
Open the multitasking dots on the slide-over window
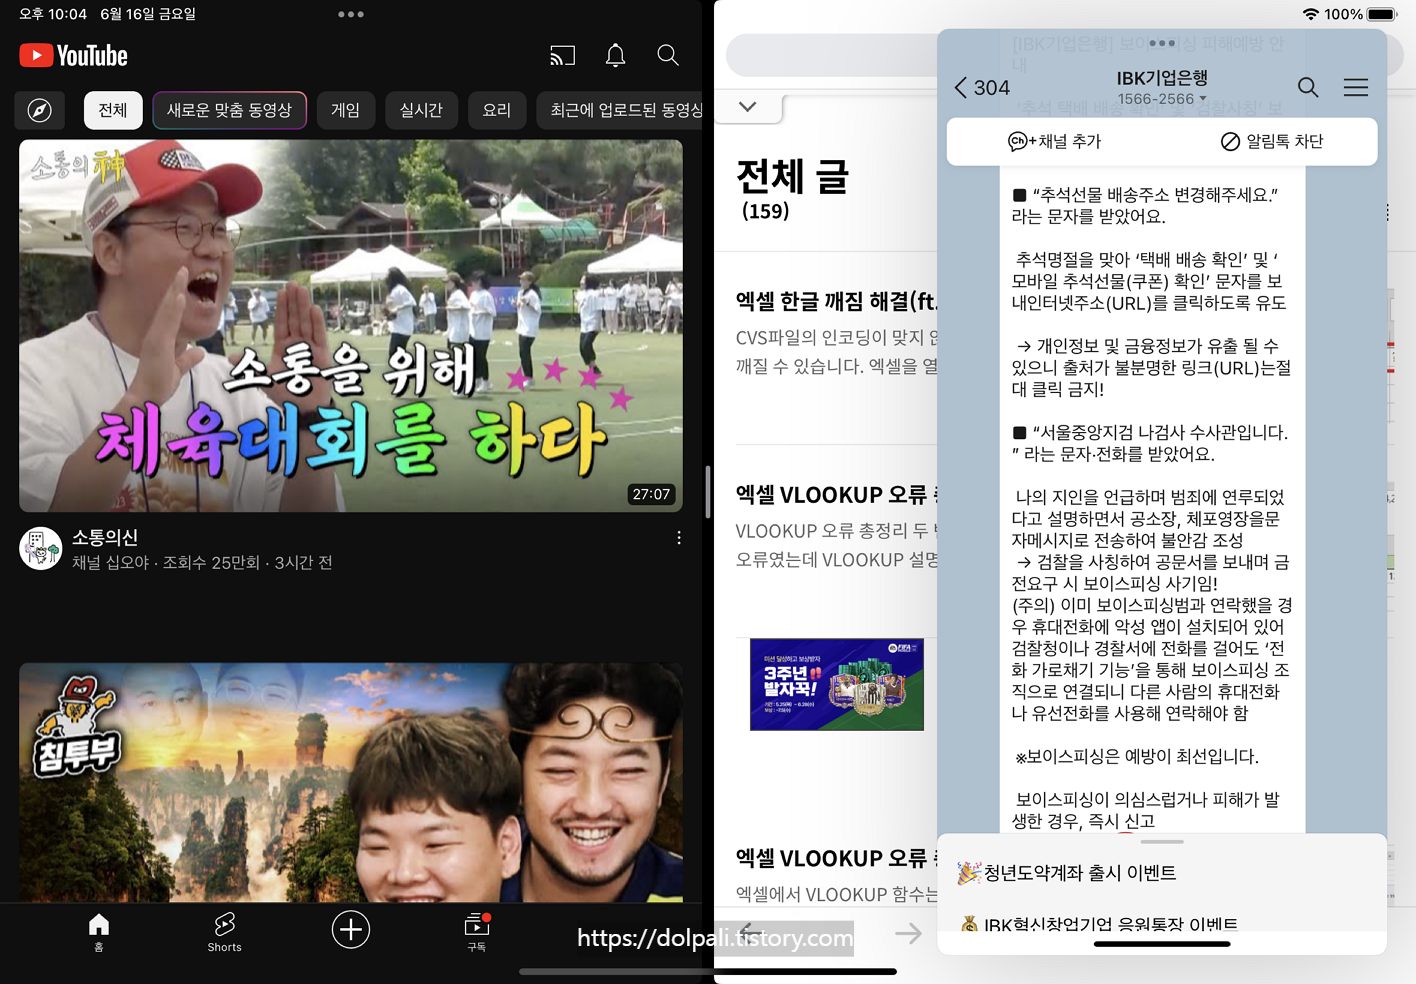click(x=1162, y=43)
